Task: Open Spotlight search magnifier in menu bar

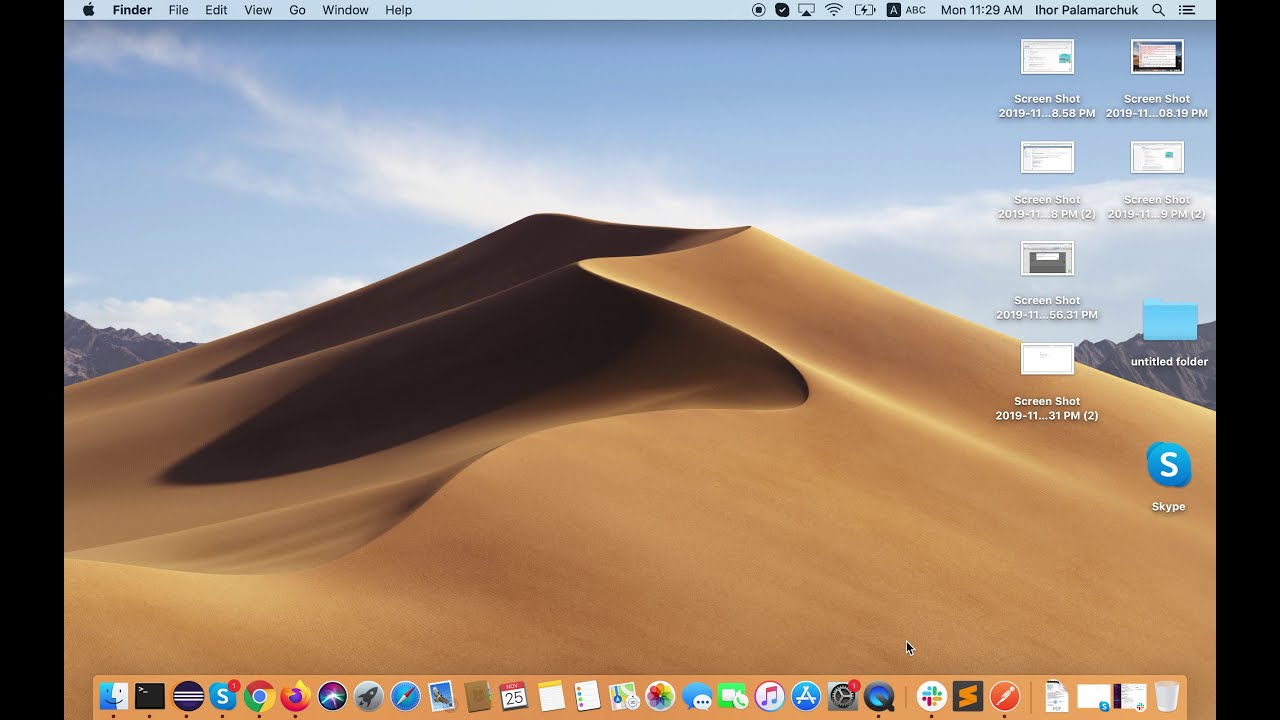Action: (1158, 10)
